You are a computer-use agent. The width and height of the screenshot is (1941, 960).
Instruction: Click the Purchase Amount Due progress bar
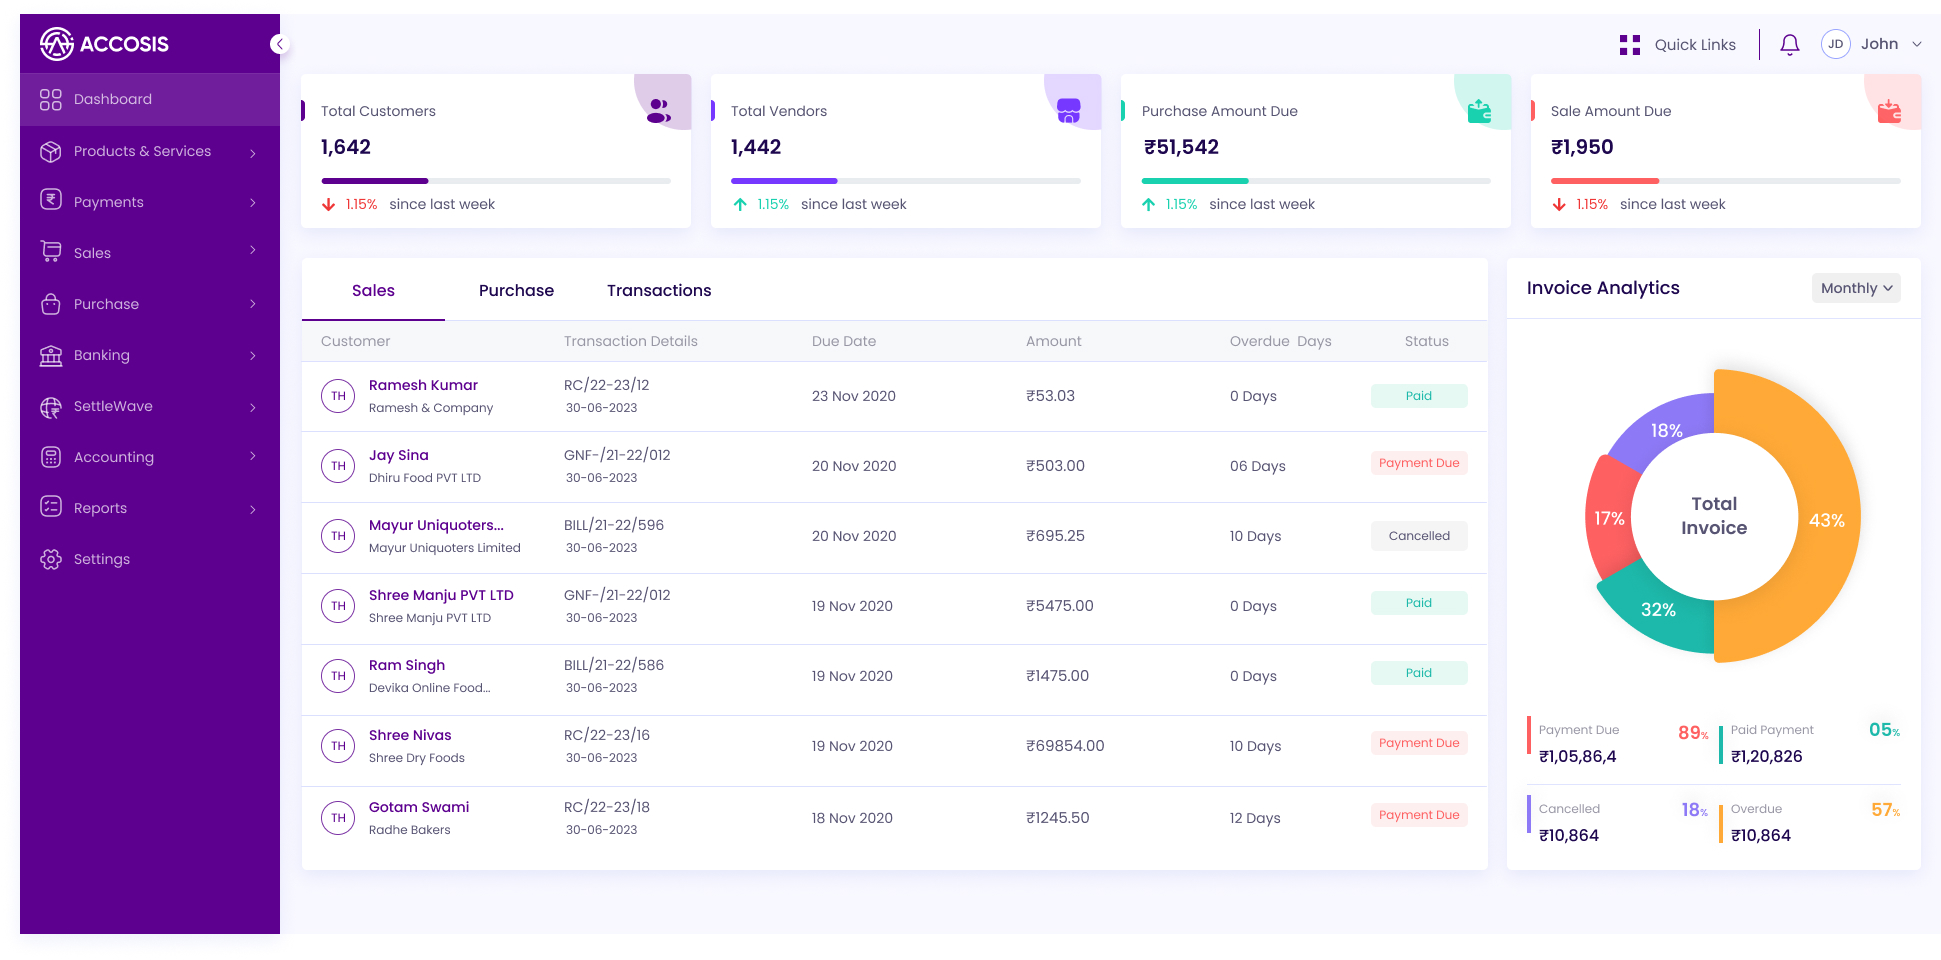[1316, 181]
